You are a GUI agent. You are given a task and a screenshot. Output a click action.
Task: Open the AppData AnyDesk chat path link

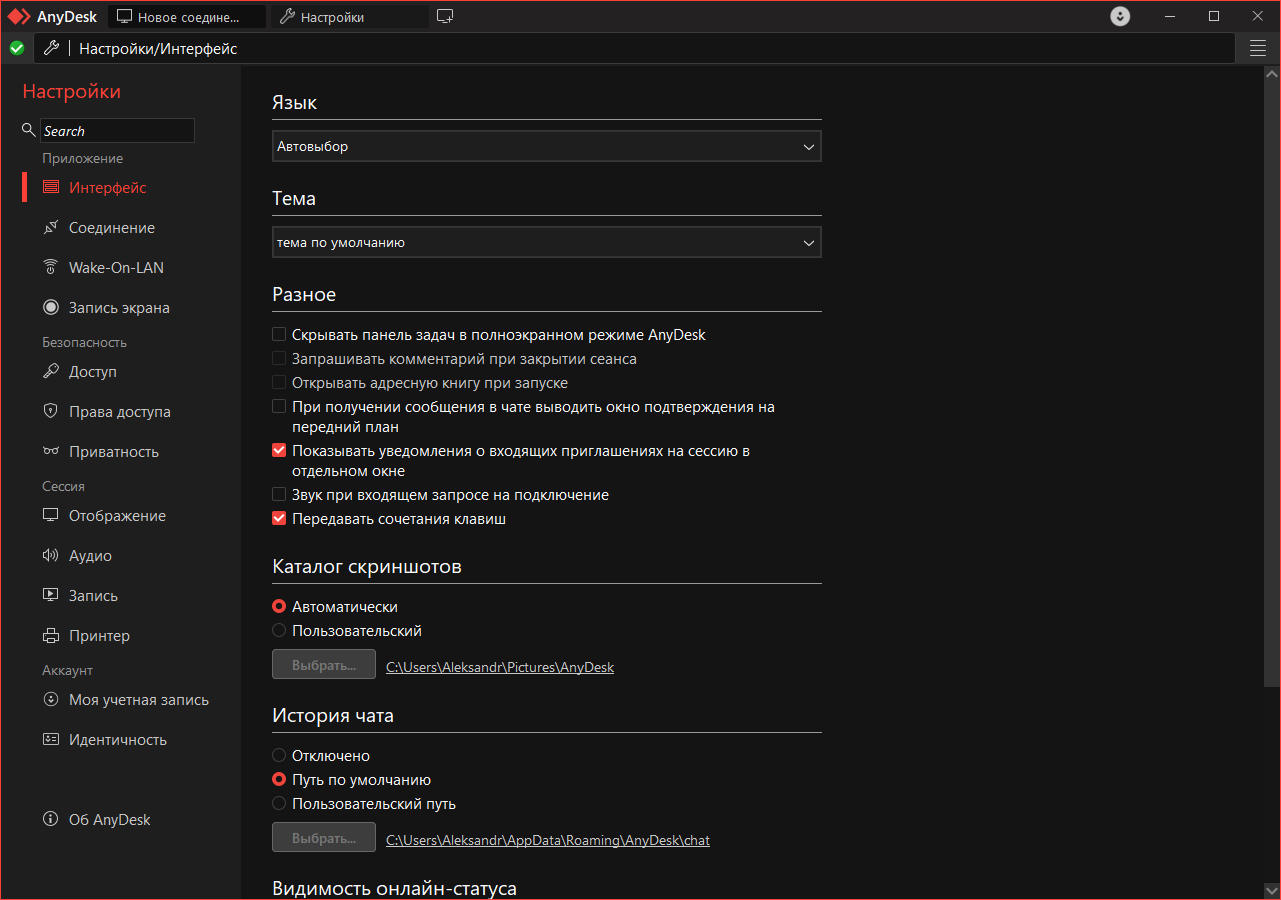(548, 840)
